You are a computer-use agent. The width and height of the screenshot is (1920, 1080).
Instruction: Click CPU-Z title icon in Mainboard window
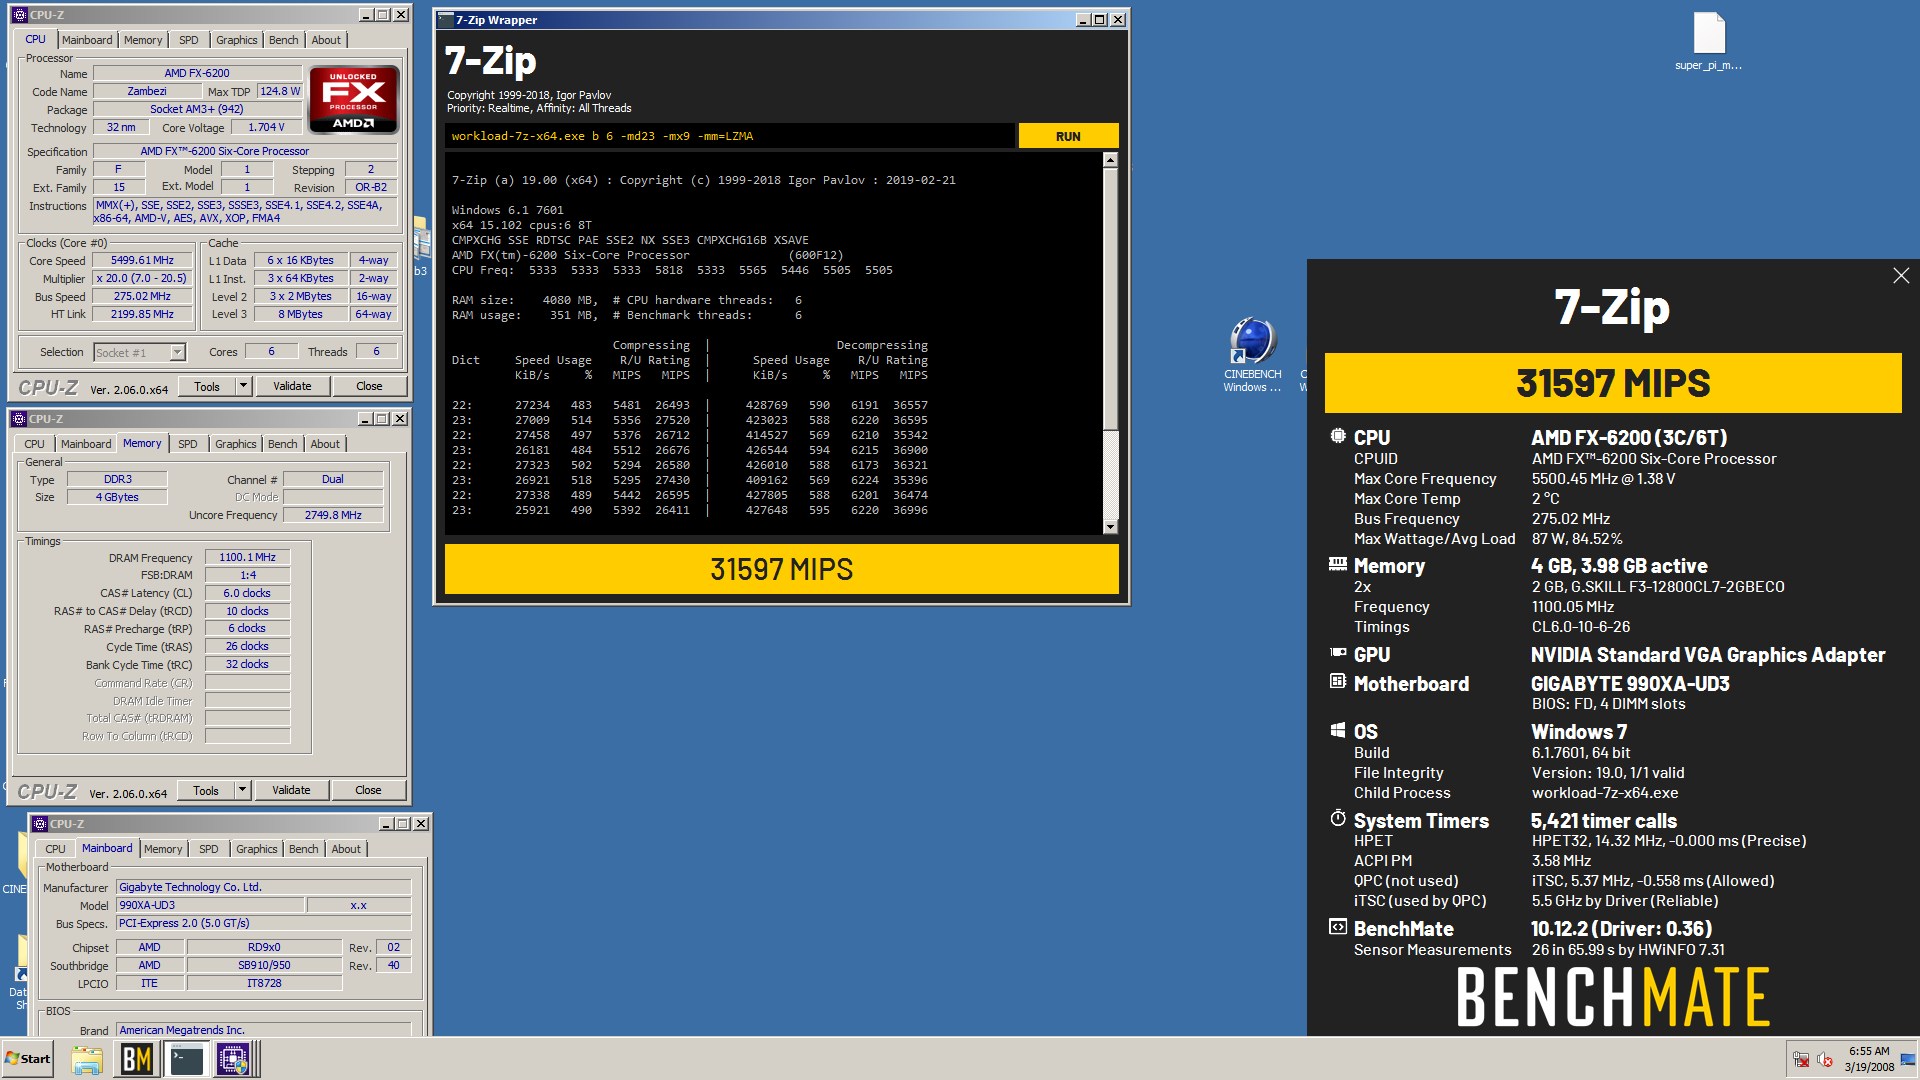click(40, 824)
